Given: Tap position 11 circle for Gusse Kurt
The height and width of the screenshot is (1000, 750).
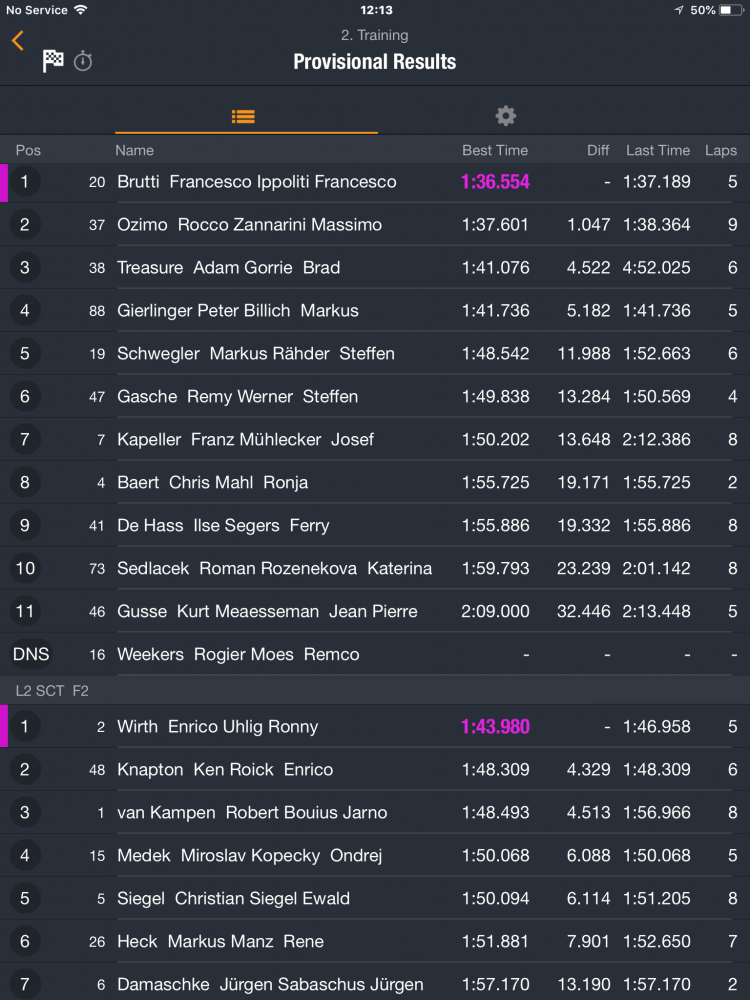Looking at the screenshot, I should (25, 611).
